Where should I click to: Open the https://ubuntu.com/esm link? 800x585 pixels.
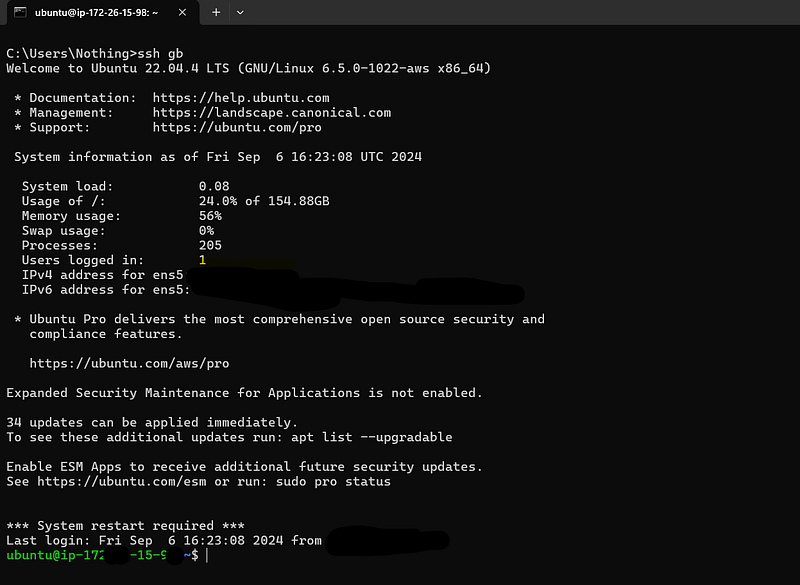coord(121,481)
